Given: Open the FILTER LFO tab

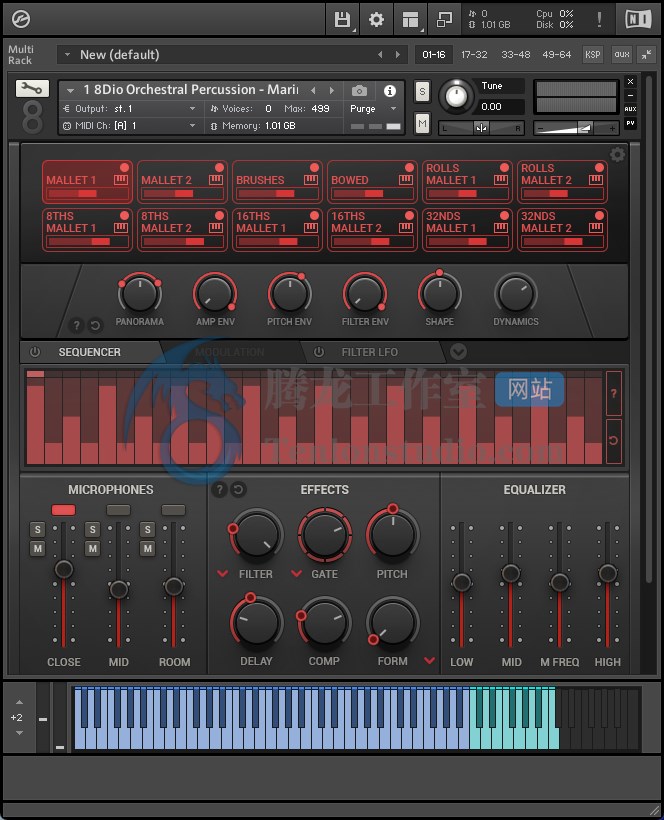Looking at the screenshot, I should point(369,352).
